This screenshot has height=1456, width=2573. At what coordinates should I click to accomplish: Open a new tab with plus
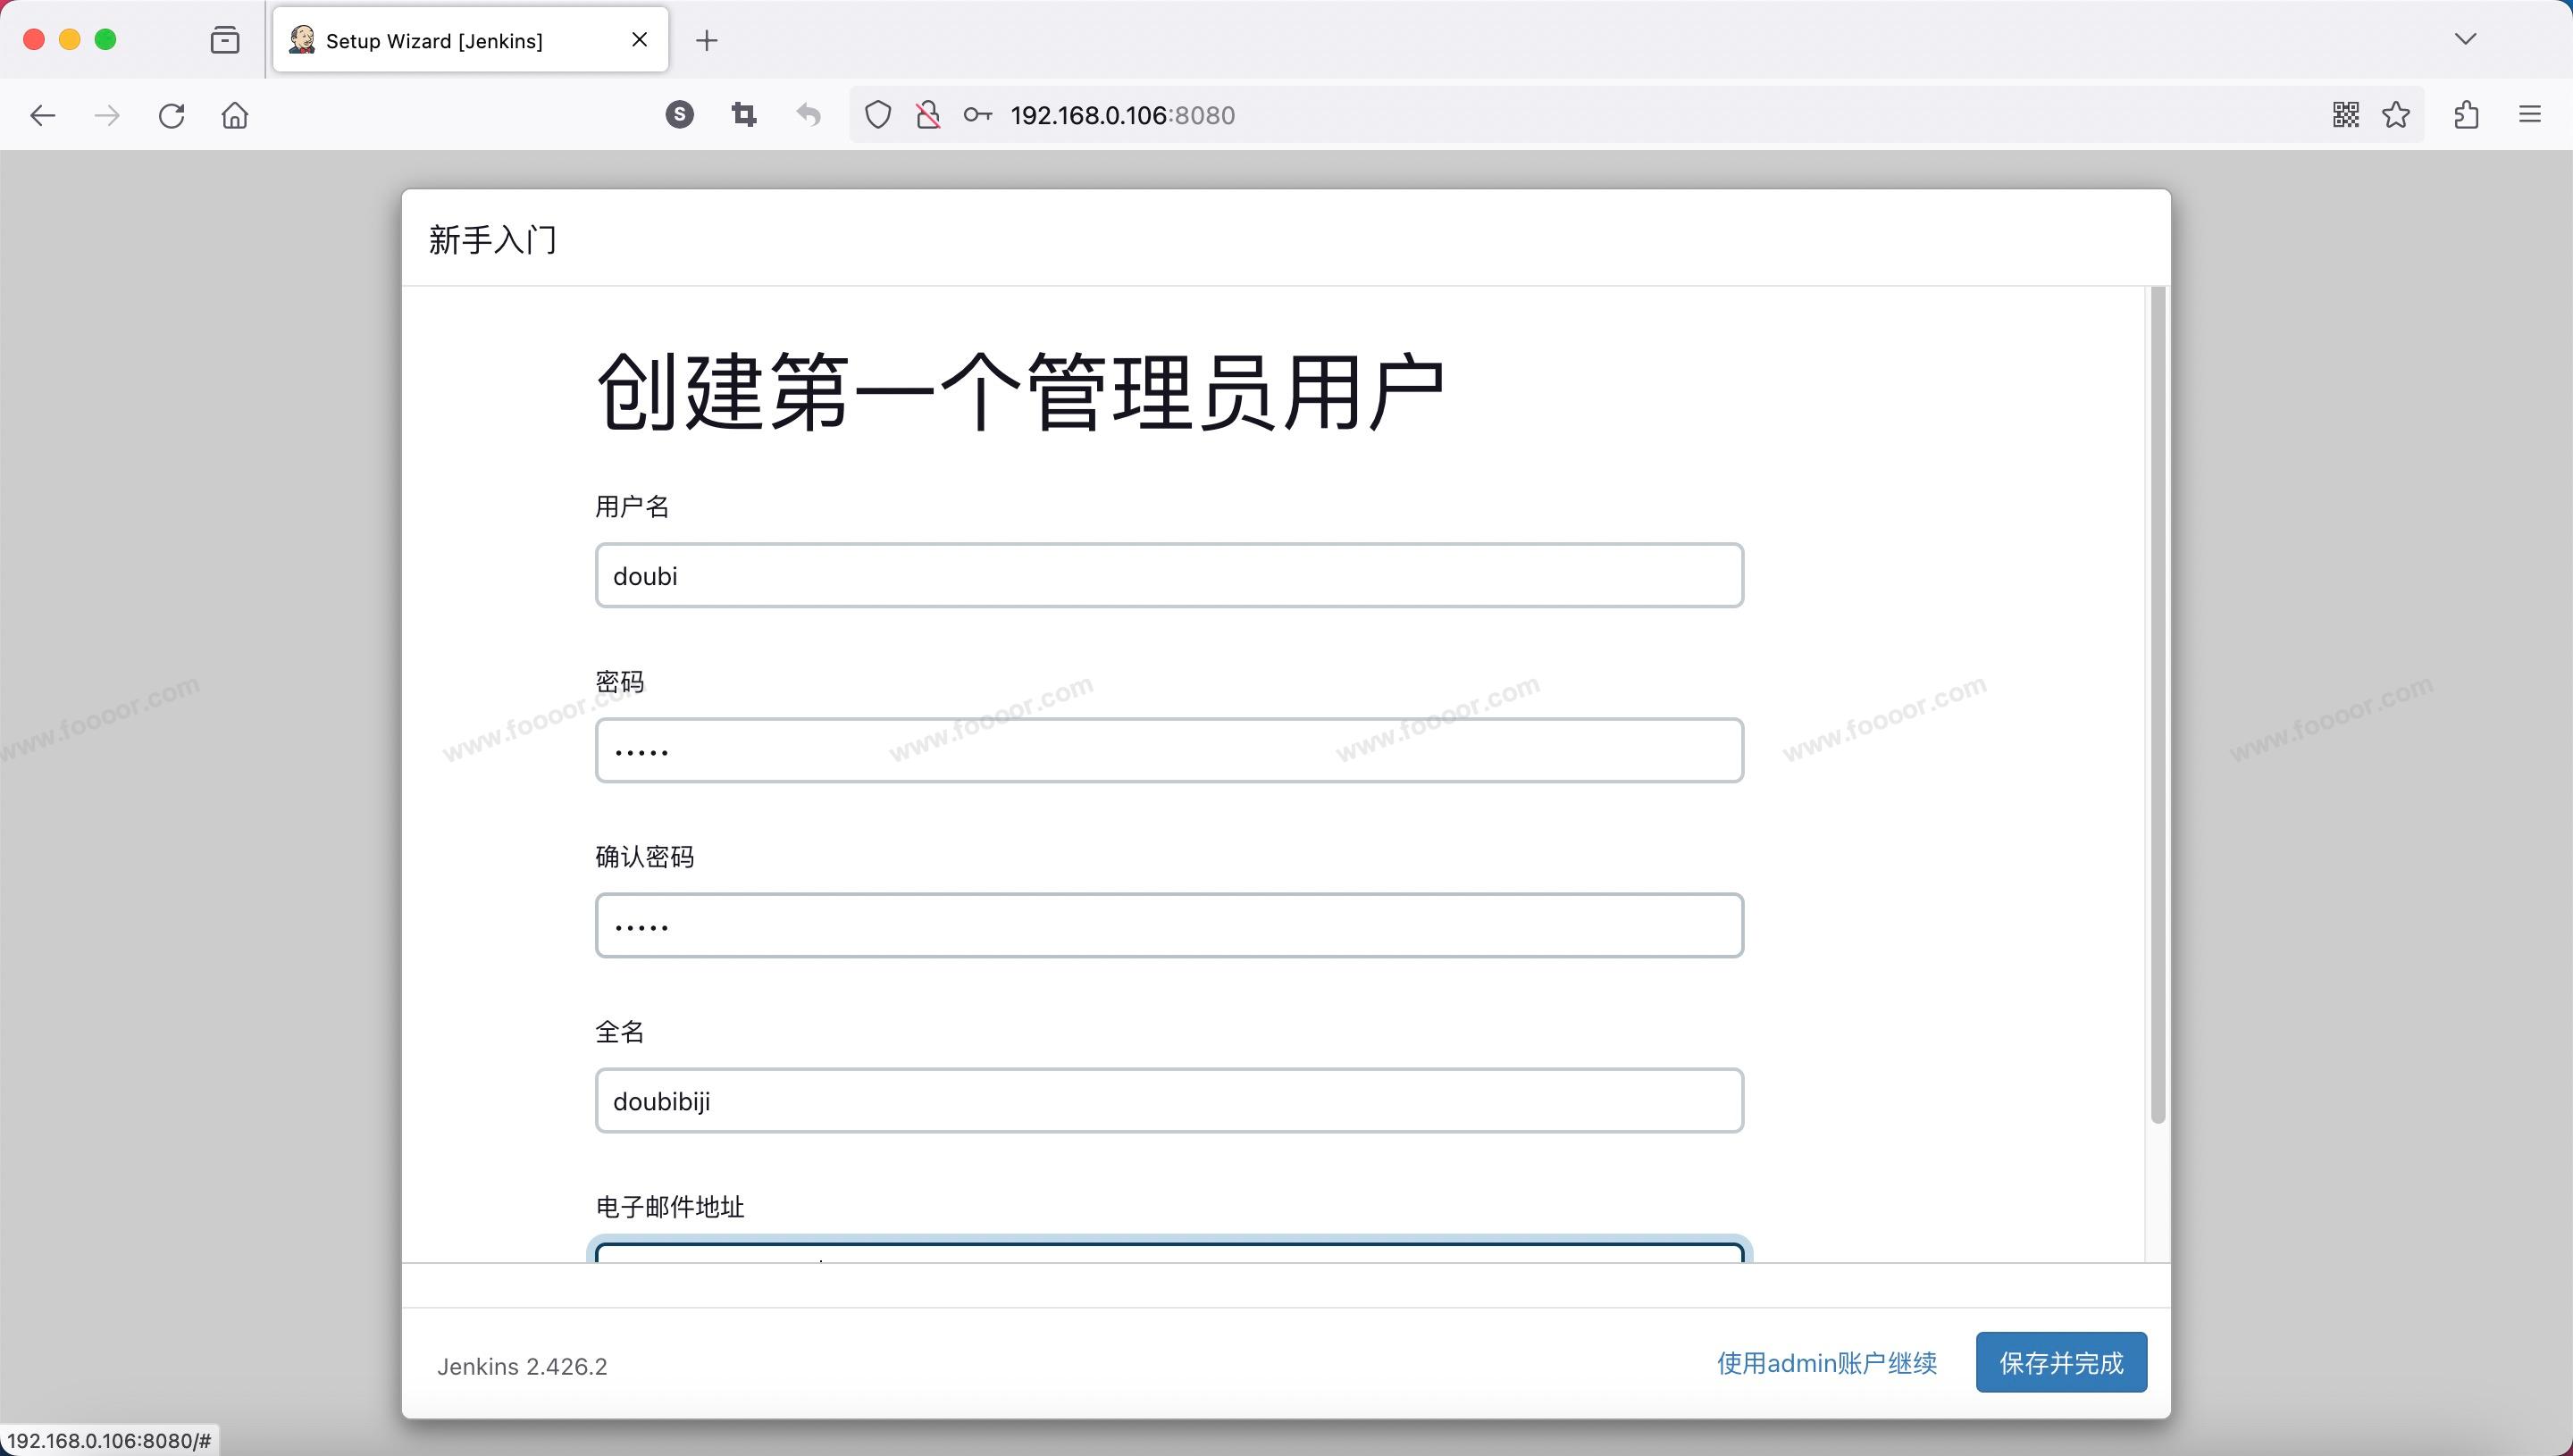707,40
